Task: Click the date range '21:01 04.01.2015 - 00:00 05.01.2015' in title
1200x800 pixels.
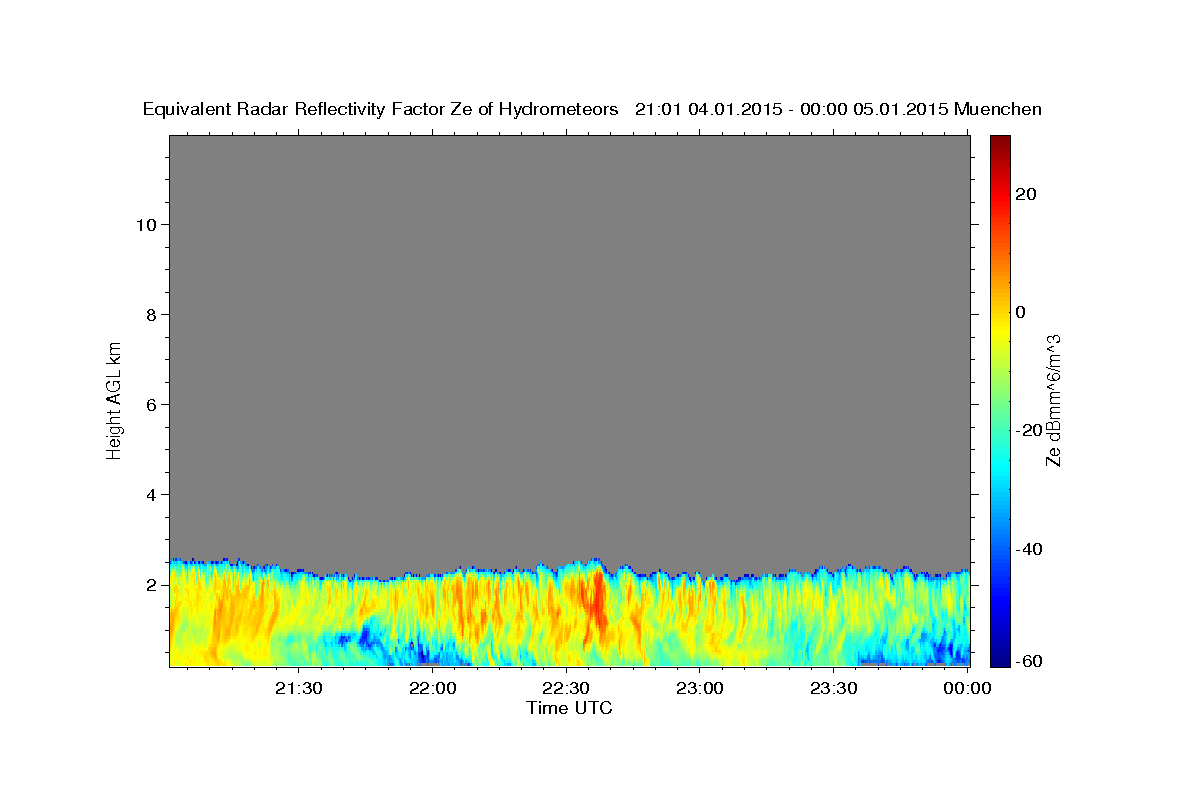Action: [x=792, y=109]
